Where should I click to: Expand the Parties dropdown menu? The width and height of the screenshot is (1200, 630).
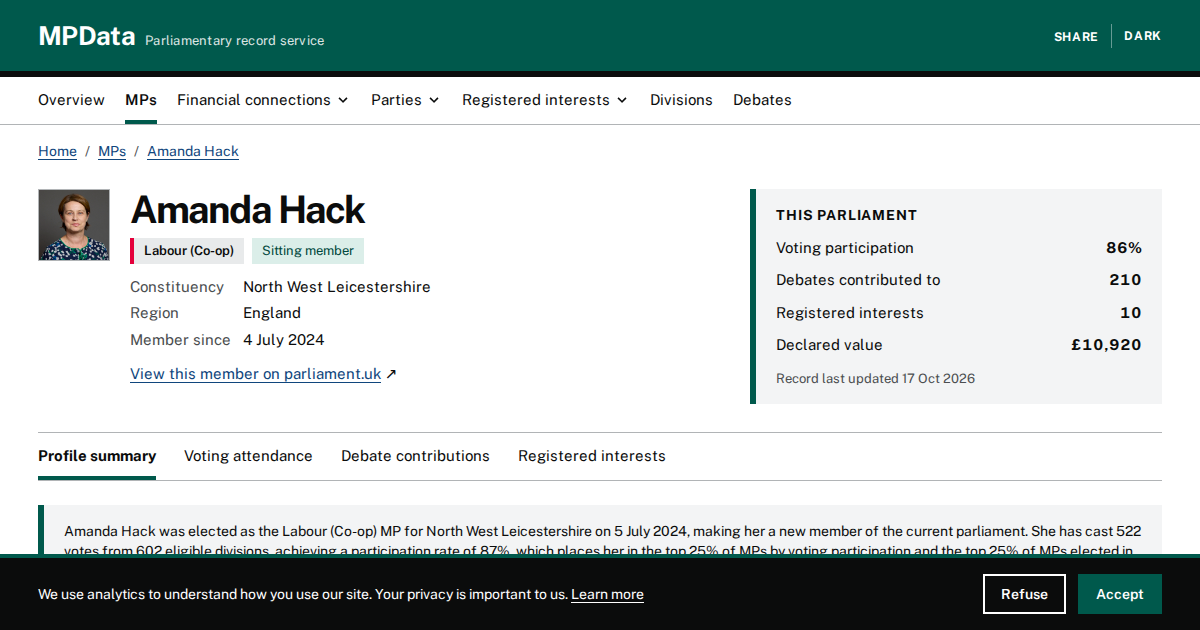pos(405,100)
